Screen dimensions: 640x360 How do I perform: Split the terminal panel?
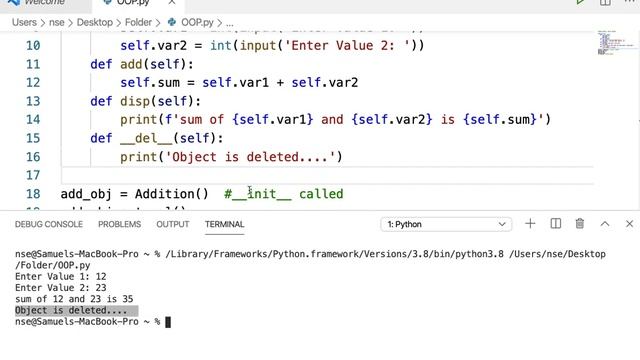[556, 224]
